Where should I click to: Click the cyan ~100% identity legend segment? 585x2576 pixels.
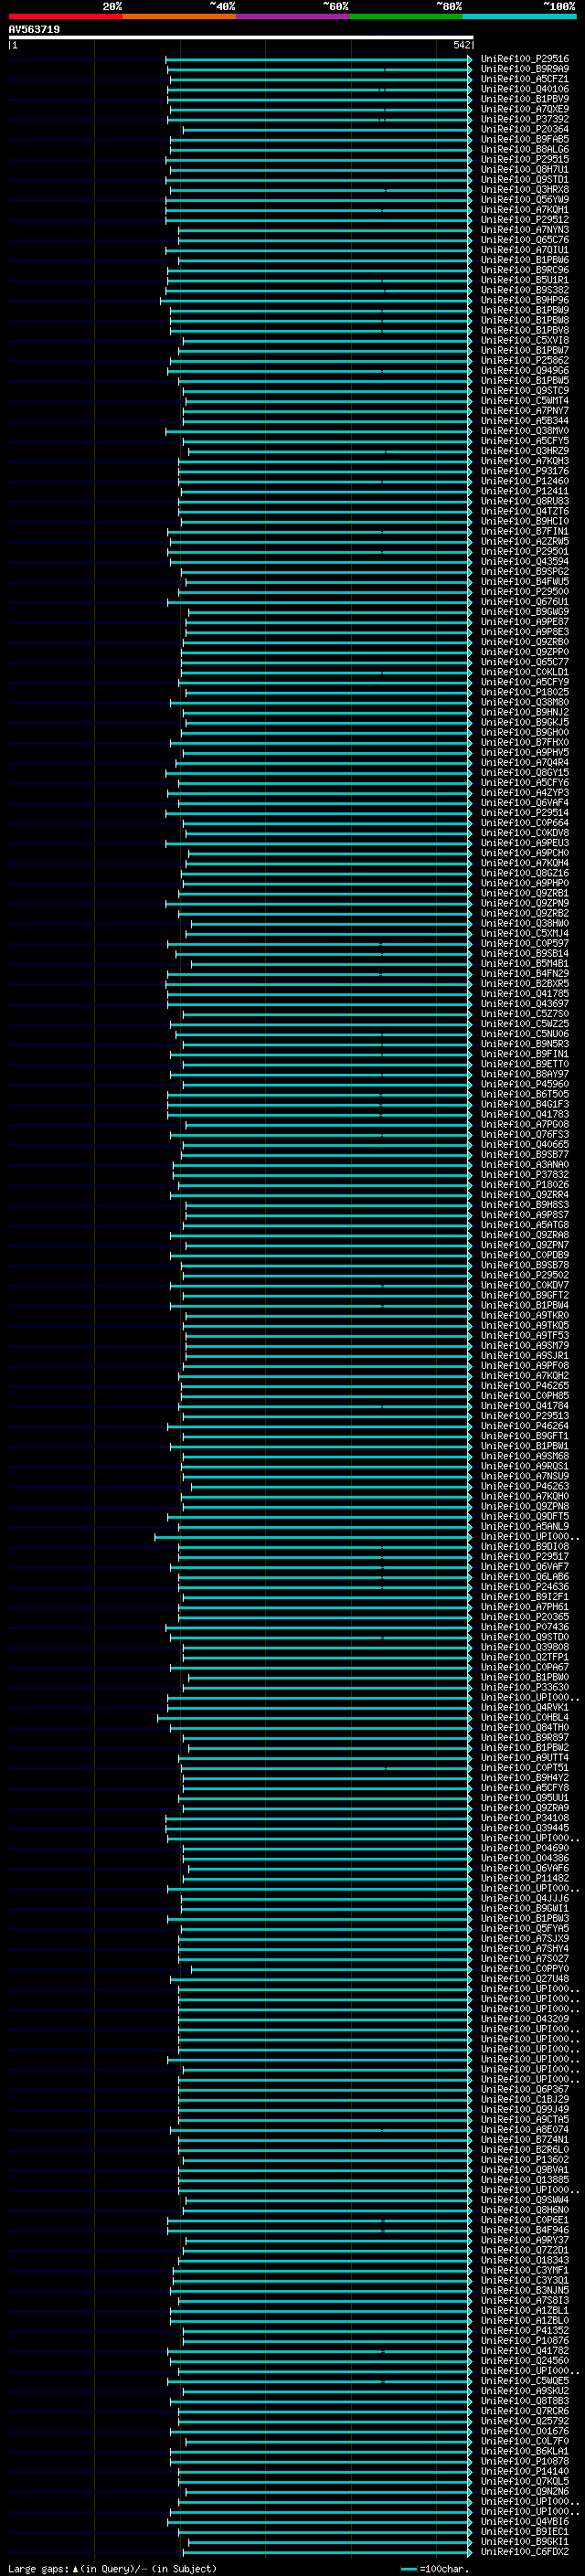tap(519, 17)
